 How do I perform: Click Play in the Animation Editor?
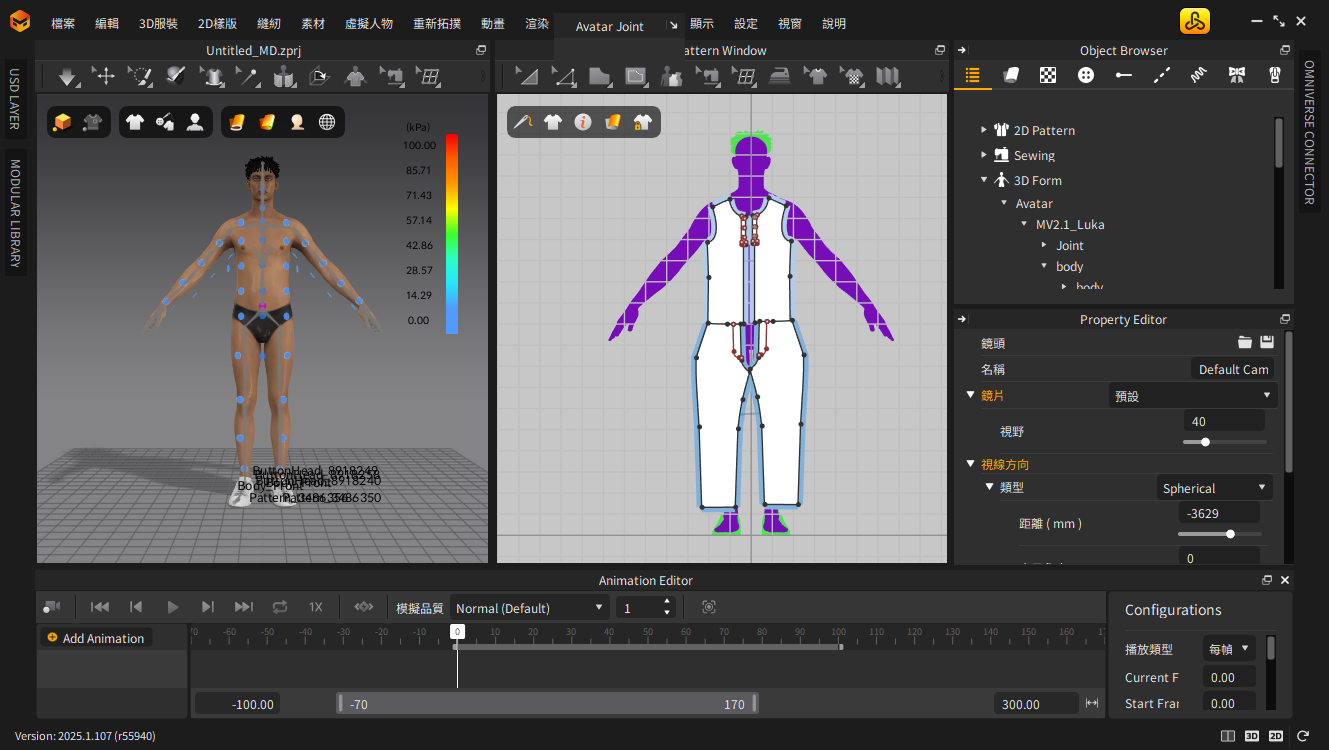coord(172,607)
